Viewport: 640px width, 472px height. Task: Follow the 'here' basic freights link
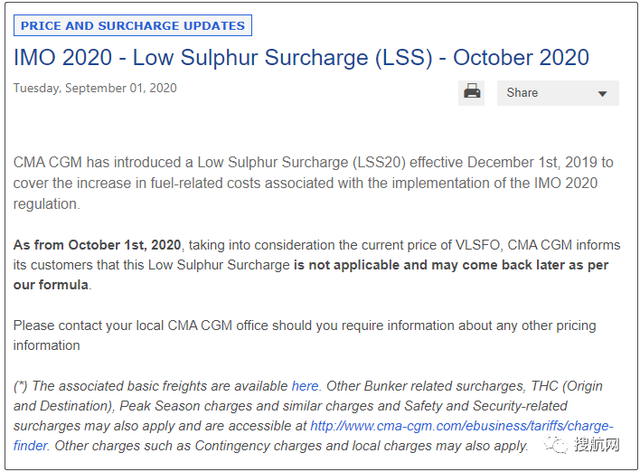click(x=305, y=386)
